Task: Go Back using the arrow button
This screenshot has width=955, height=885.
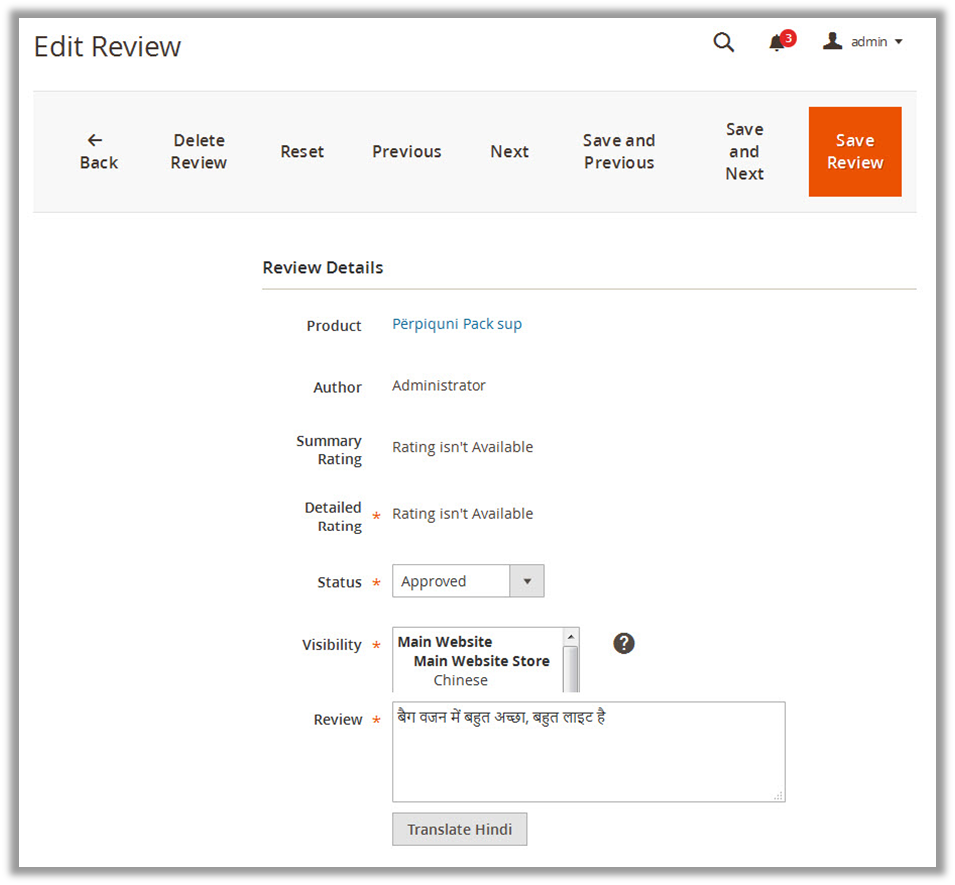Action: coord(98,152)
